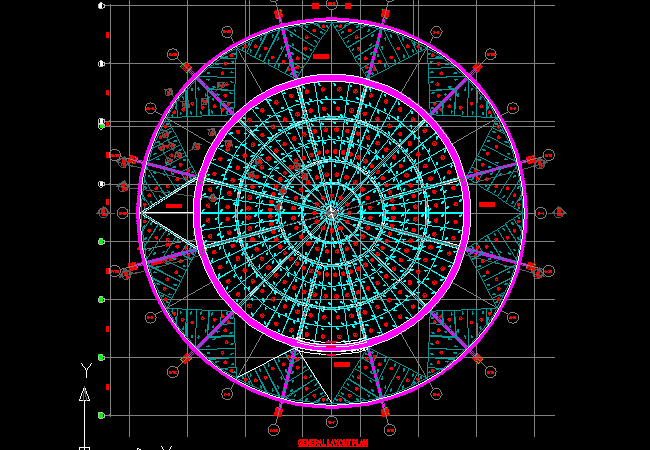The image size is (650, 450).
Task: Select the red label bar at the top sector
Action: pos(321,57)
